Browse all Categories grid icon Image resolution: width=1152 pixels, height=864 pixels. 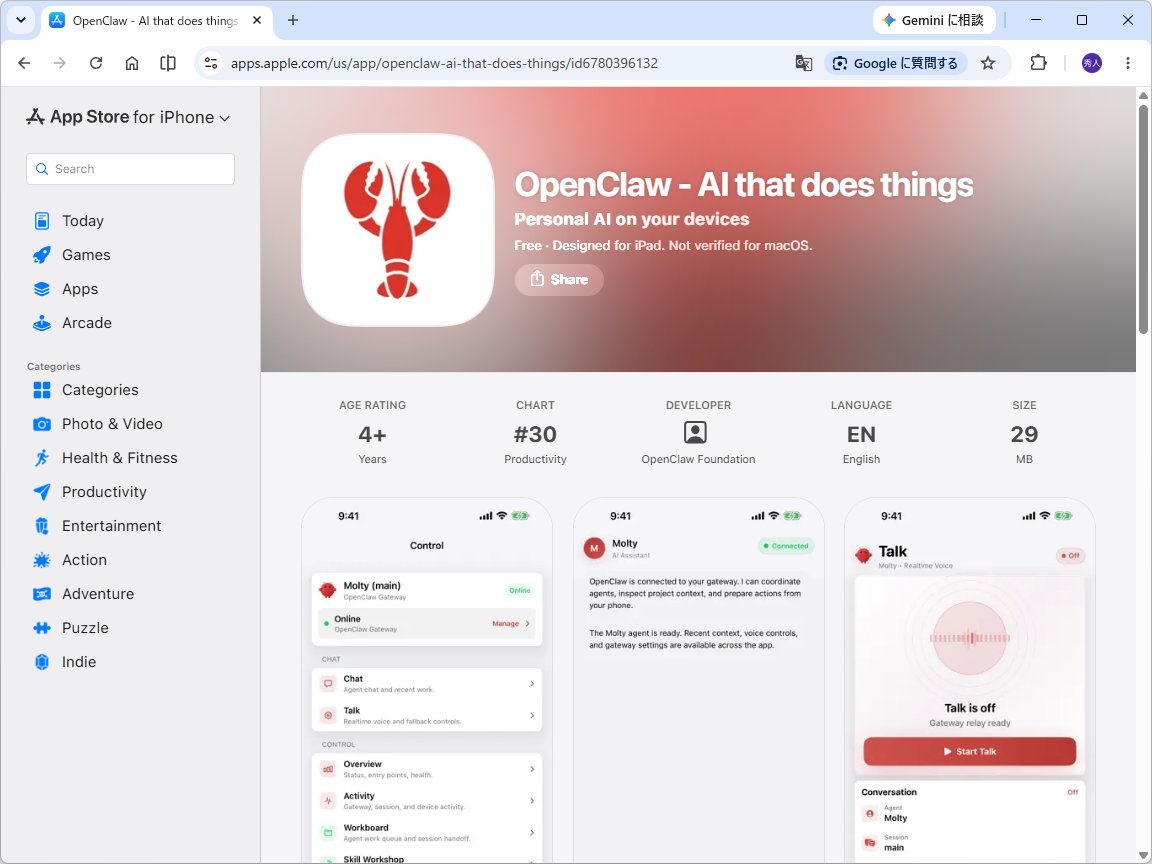click(42, 390)
